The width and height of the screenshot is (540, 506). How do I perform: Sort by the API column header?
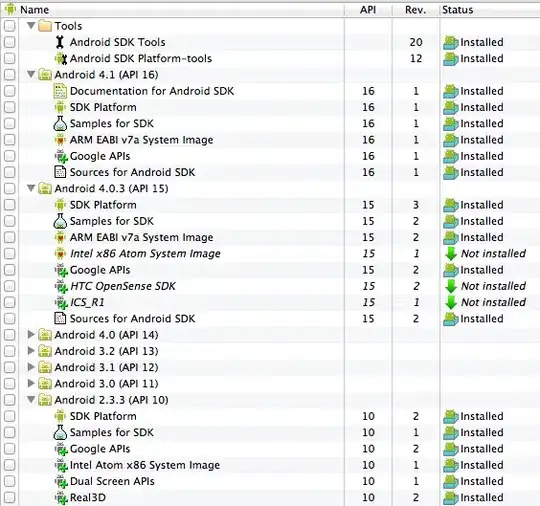tap(368, 10)
